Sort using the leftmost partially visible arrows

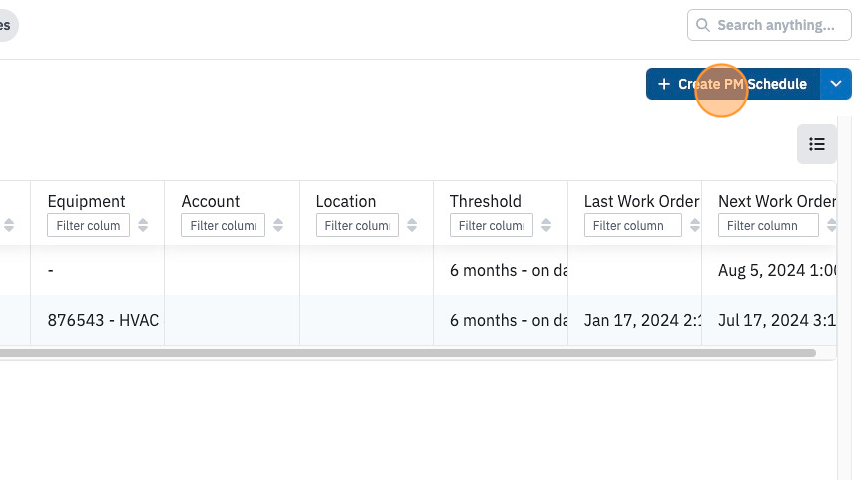tap(9, 225)
